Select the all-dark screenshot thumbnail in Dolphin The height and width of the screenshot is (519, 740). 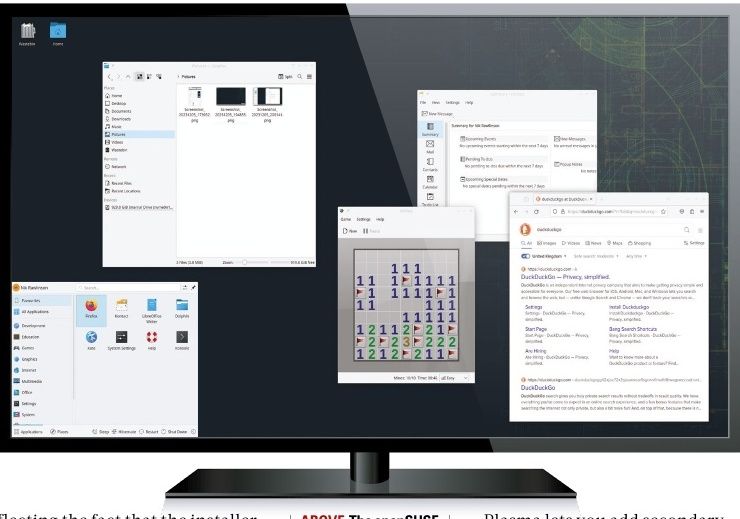coord(231,105)
